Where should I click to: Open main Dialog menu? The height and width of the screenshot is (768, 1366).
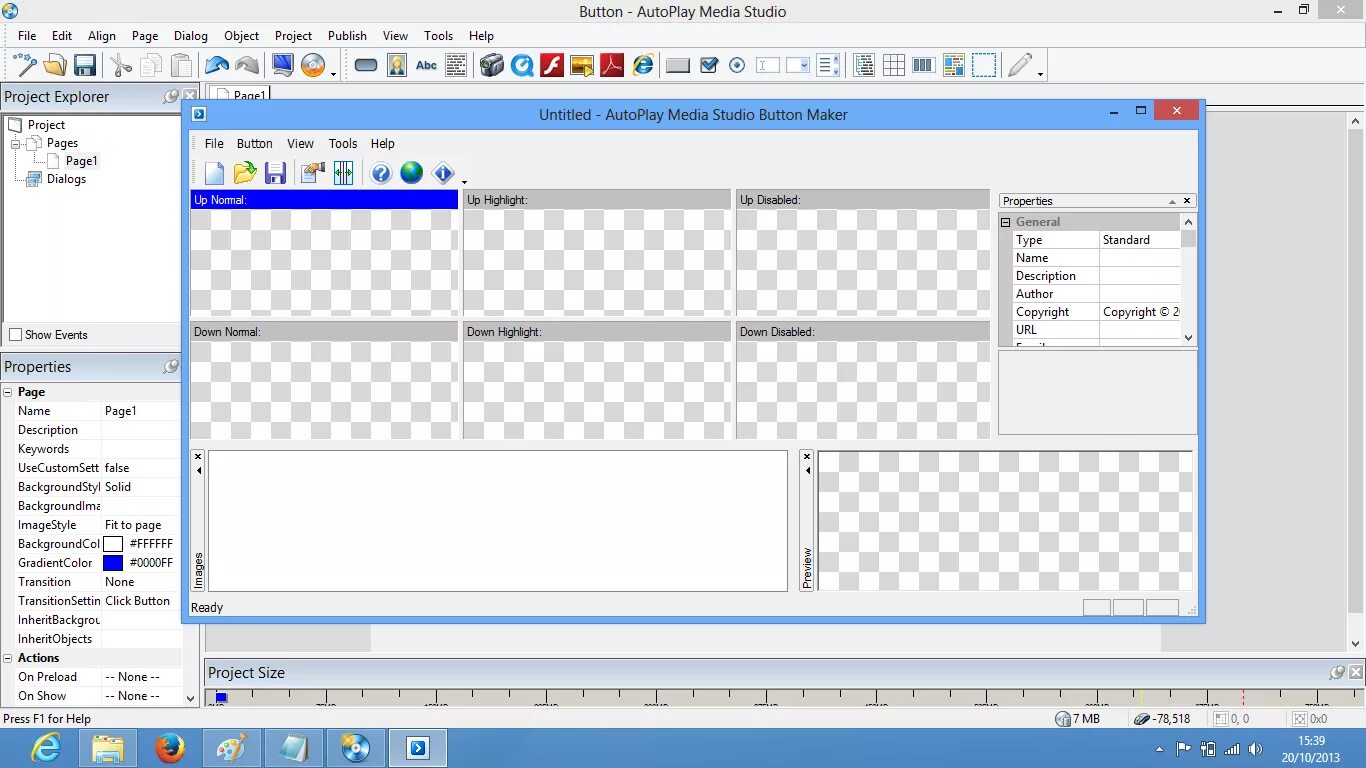coord(191,36)
